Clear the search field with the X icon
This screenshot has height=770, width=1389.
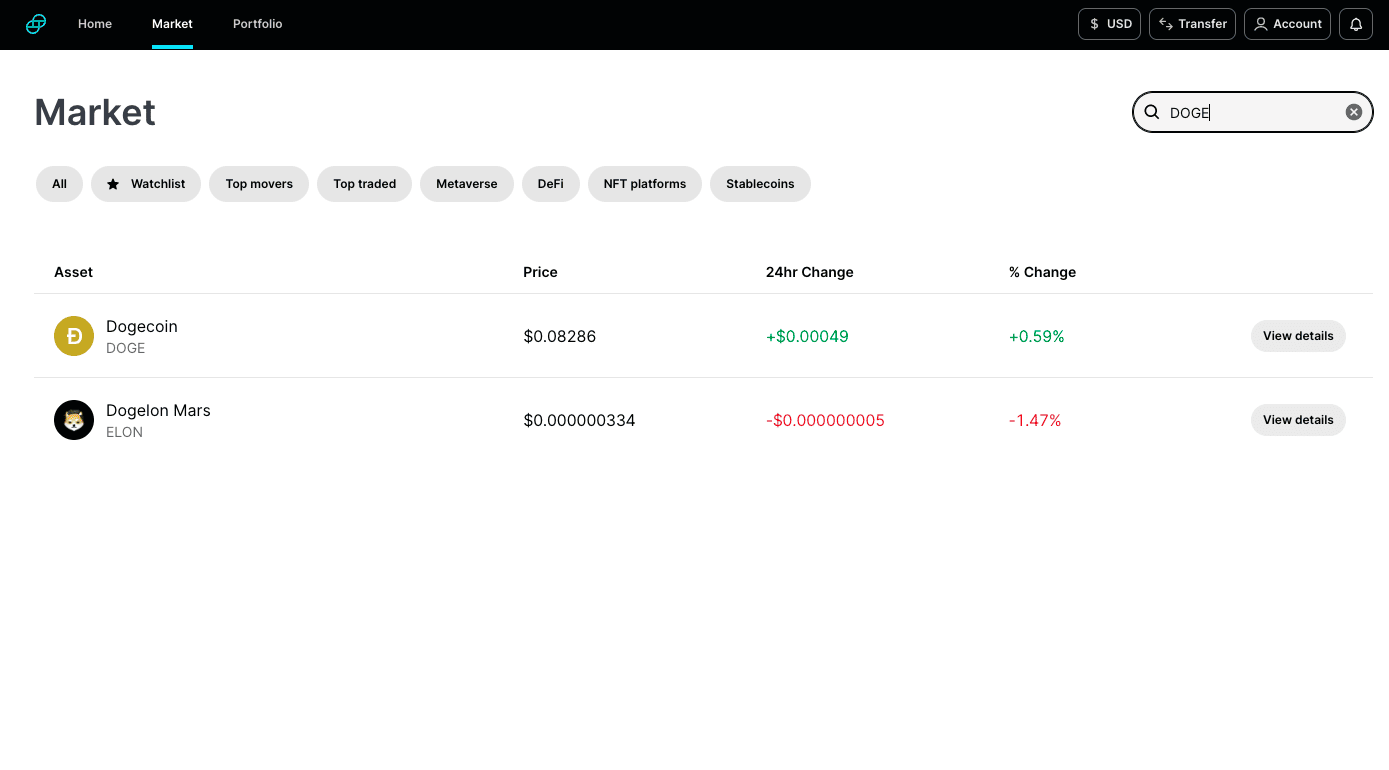(x=1354, y=112)
